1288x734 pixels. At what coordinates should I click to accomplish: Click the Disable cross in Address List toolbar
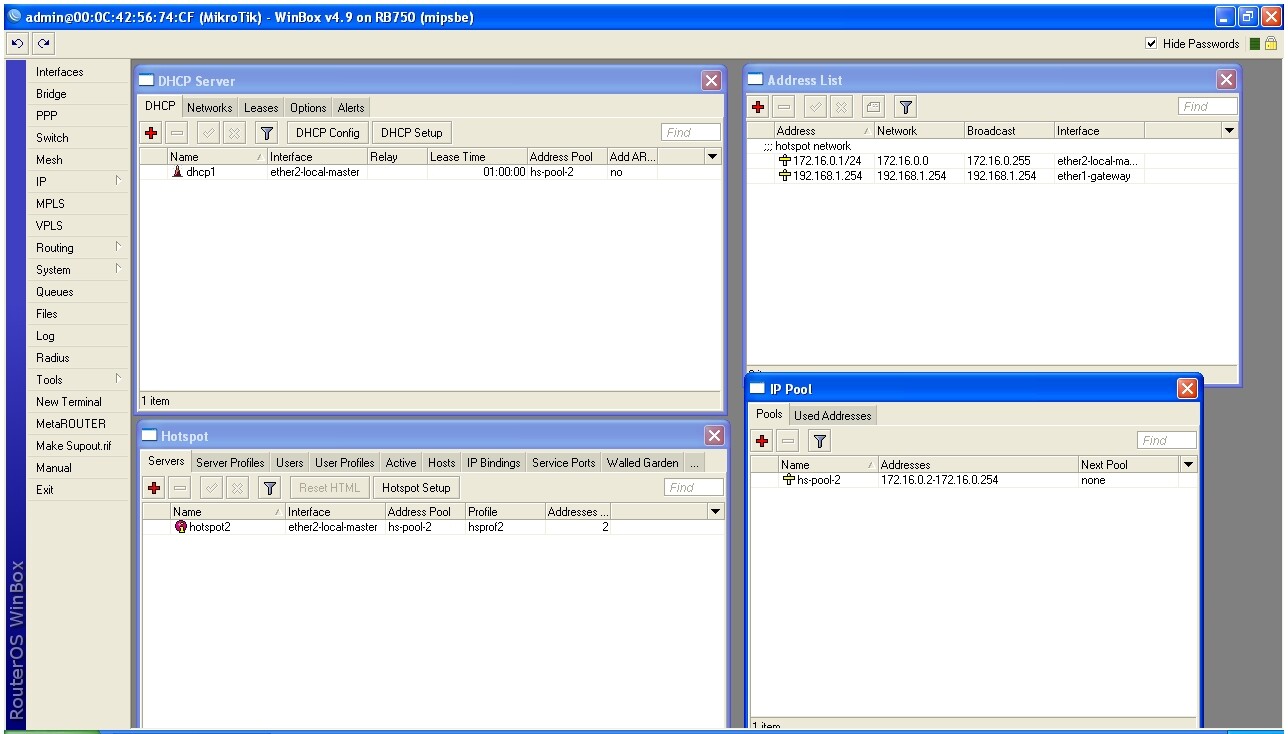point(841,107)
